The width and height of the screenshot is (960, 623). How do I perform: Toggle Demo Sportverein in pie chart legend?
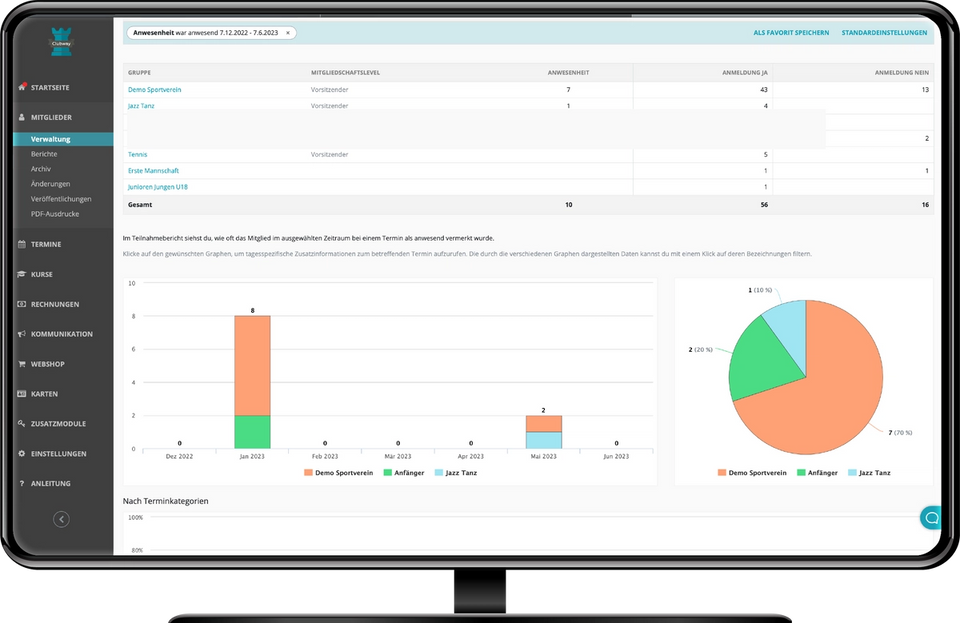[752, 473]
